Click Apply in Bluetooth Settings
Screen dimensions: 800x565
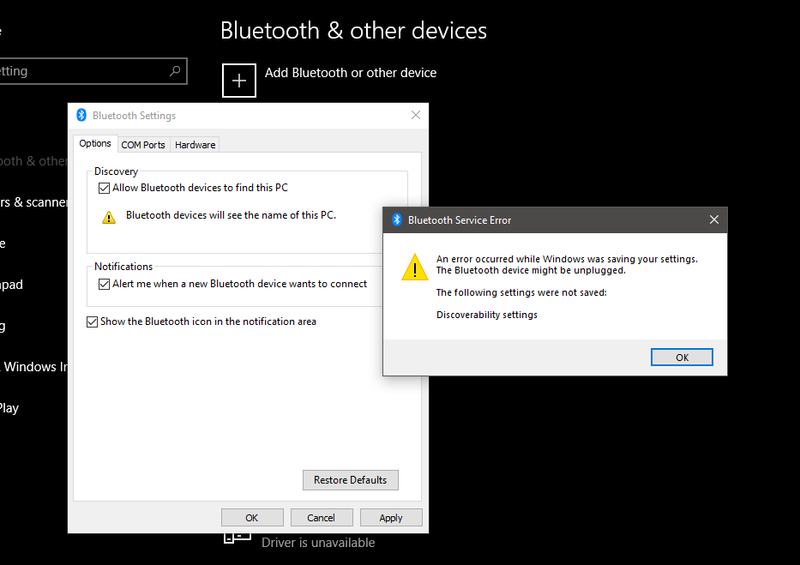[391, 518]
